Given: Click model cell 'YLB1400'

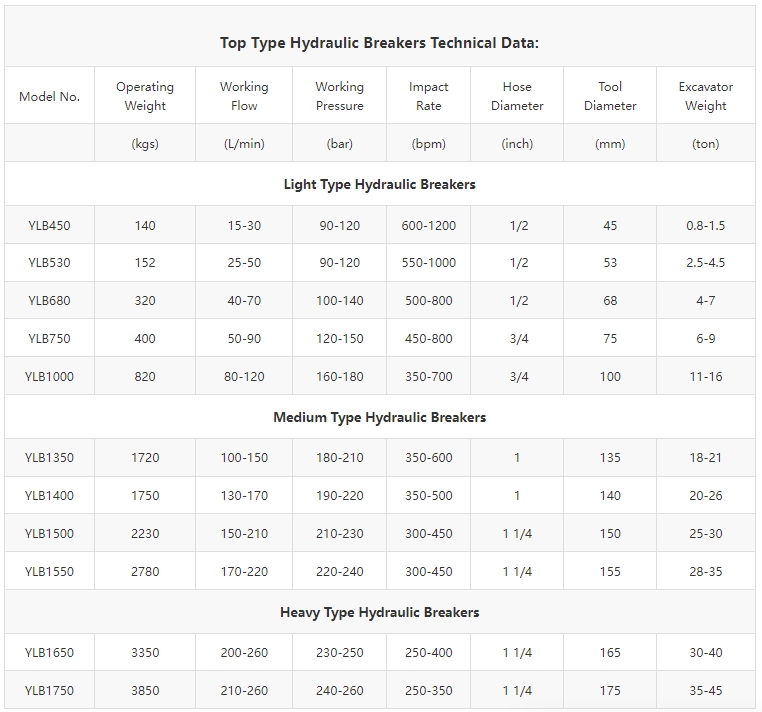Looking at the screenshot, I should point(49,495).
